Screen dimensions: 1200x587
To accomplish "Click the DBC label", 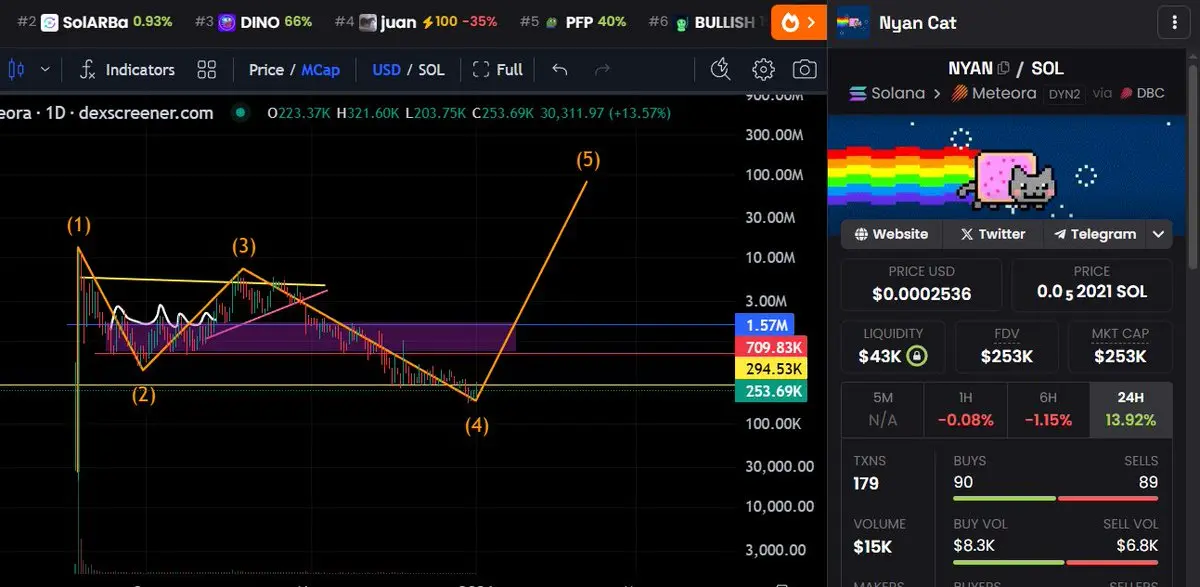I will coord(1142,93).
